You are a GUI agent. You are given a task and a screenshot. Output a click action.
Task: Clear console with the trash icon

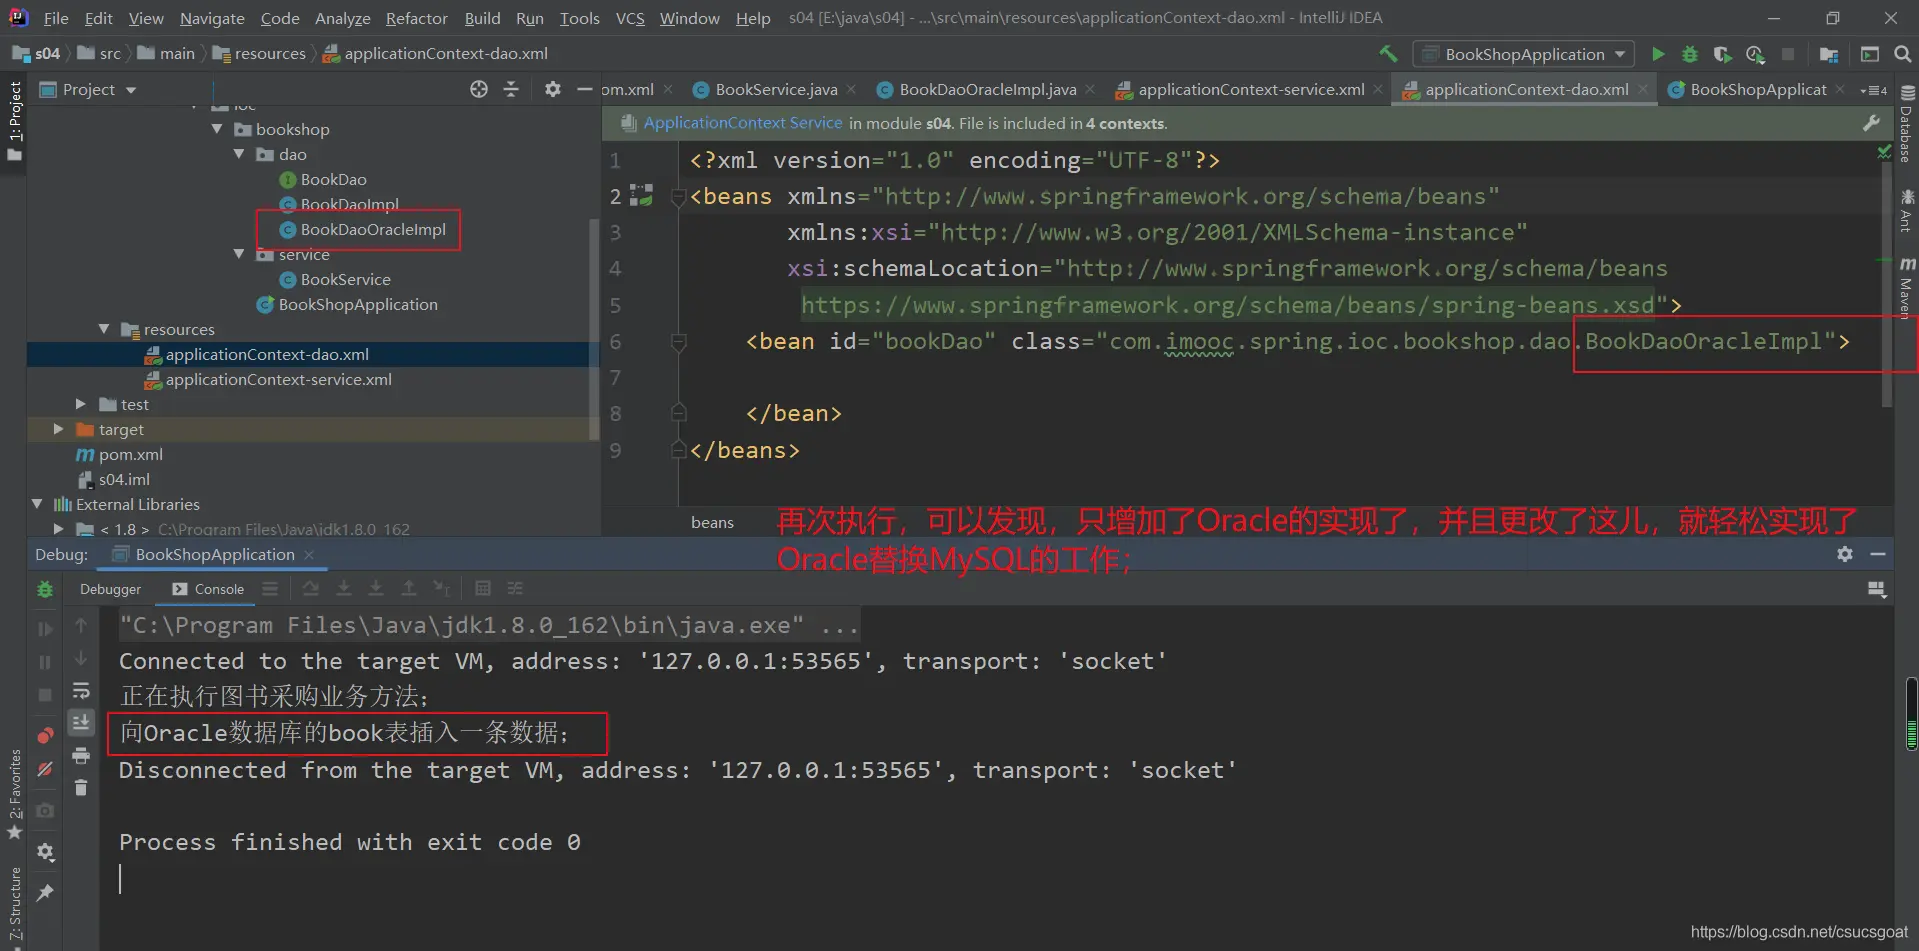81,788
